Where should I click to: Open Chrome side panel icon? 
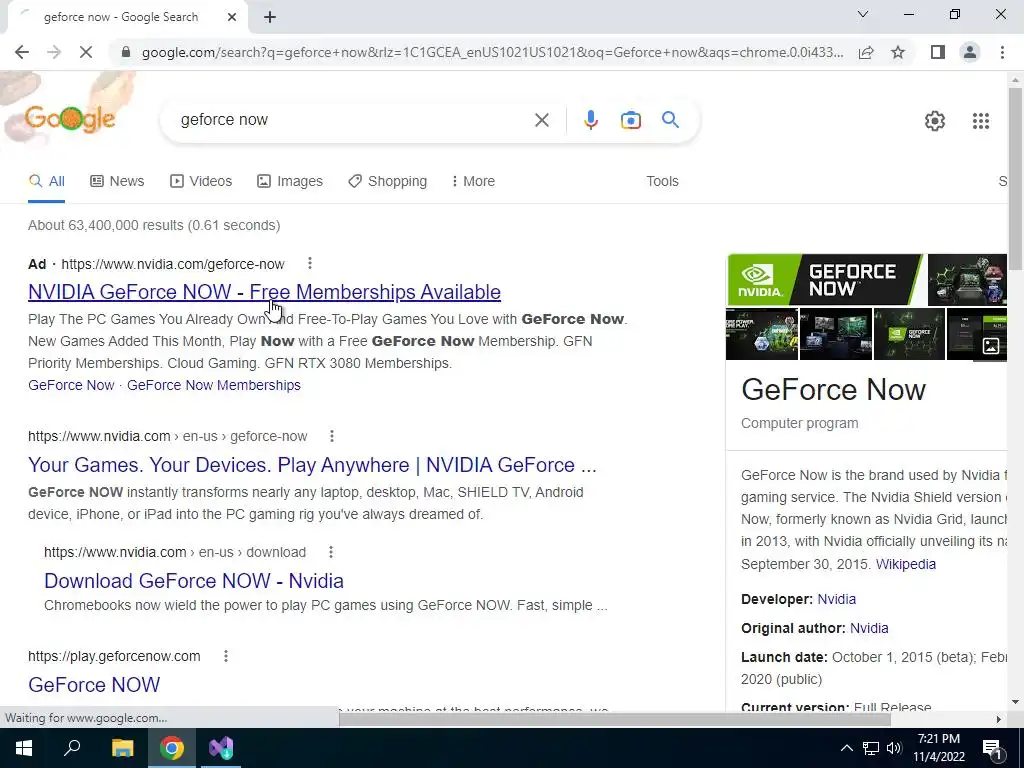pos(938,52)
